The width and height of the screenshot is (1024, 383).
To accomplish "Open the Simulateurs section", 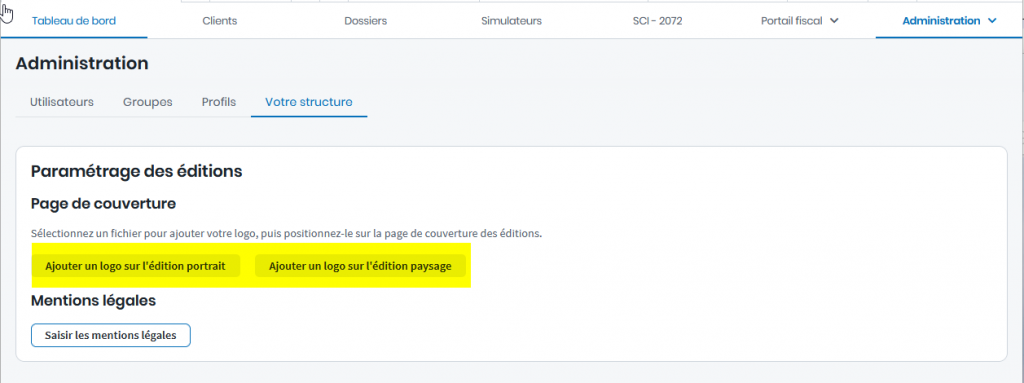I will (x=511, y=21).
